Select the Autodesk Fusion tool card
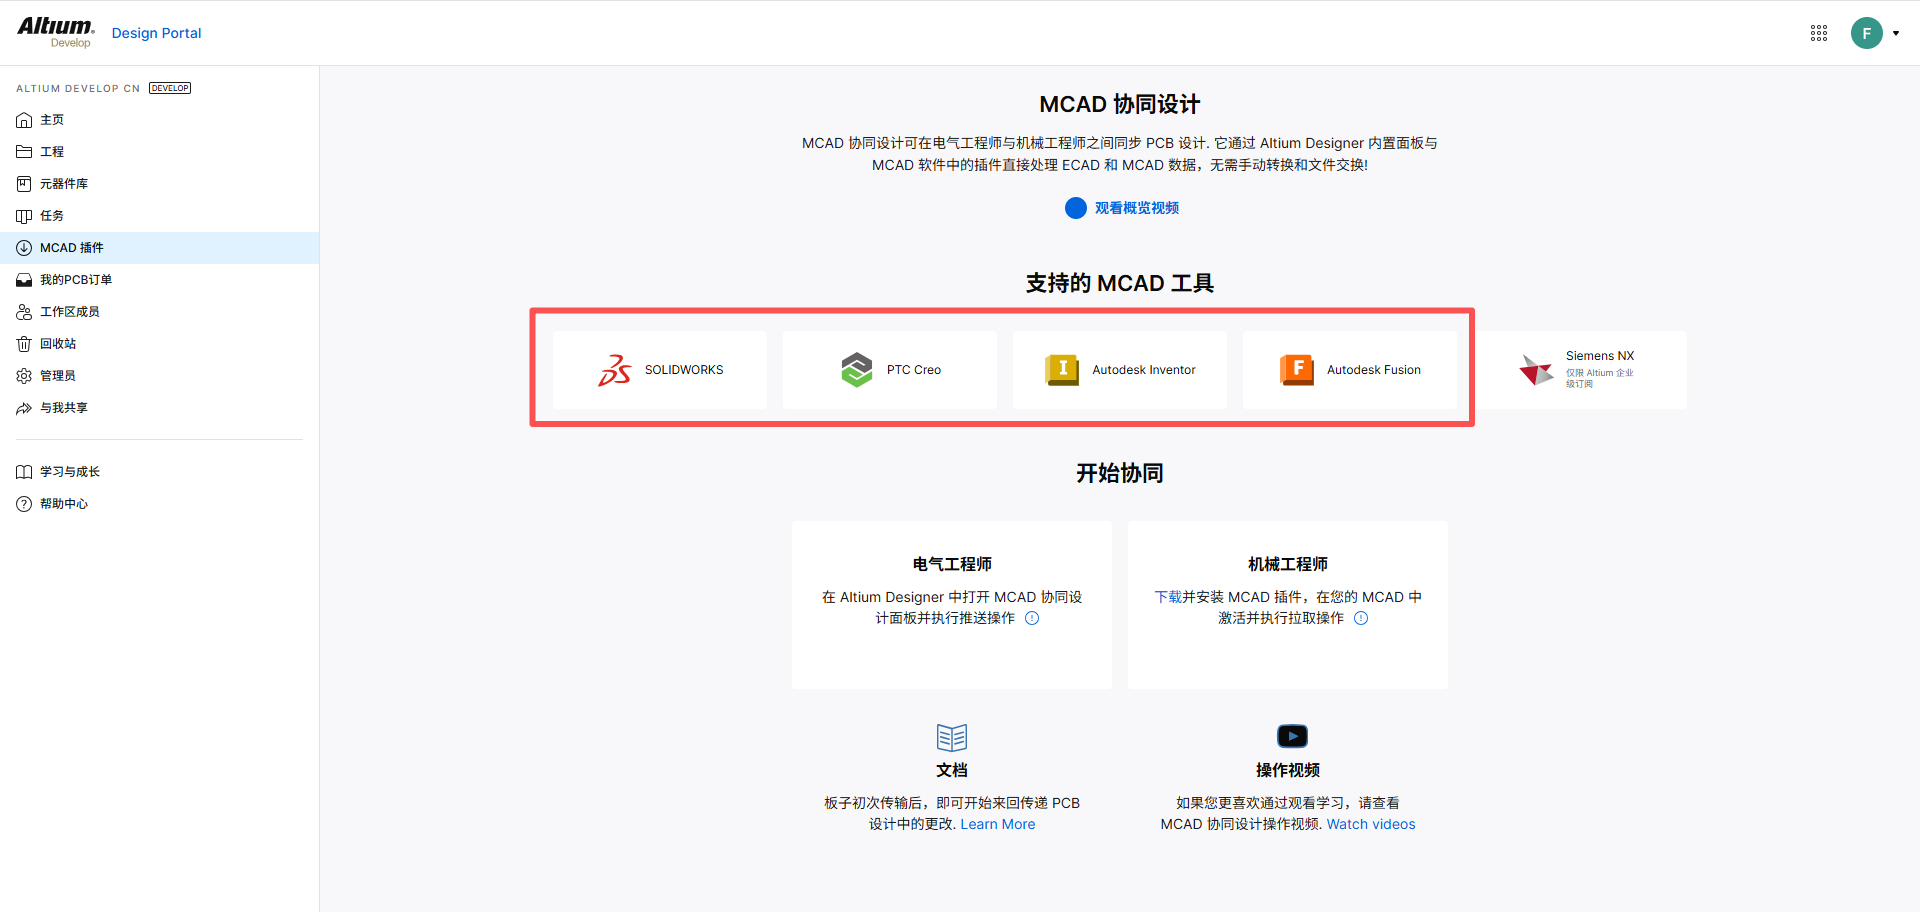Viewport: 1920px width, 912px height. tap(1350, 370)
